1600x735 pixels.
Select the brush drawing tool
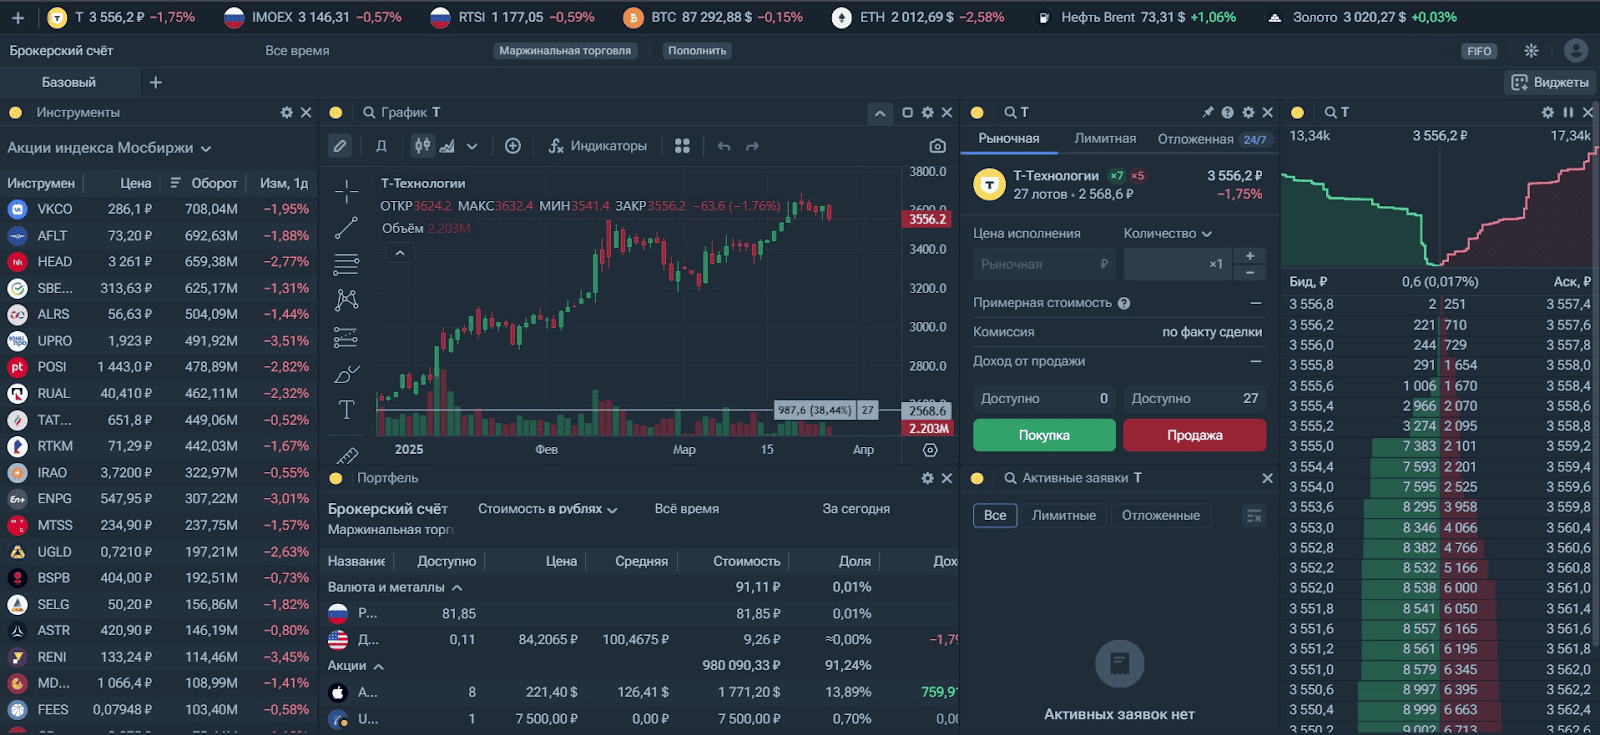point(347,374)
